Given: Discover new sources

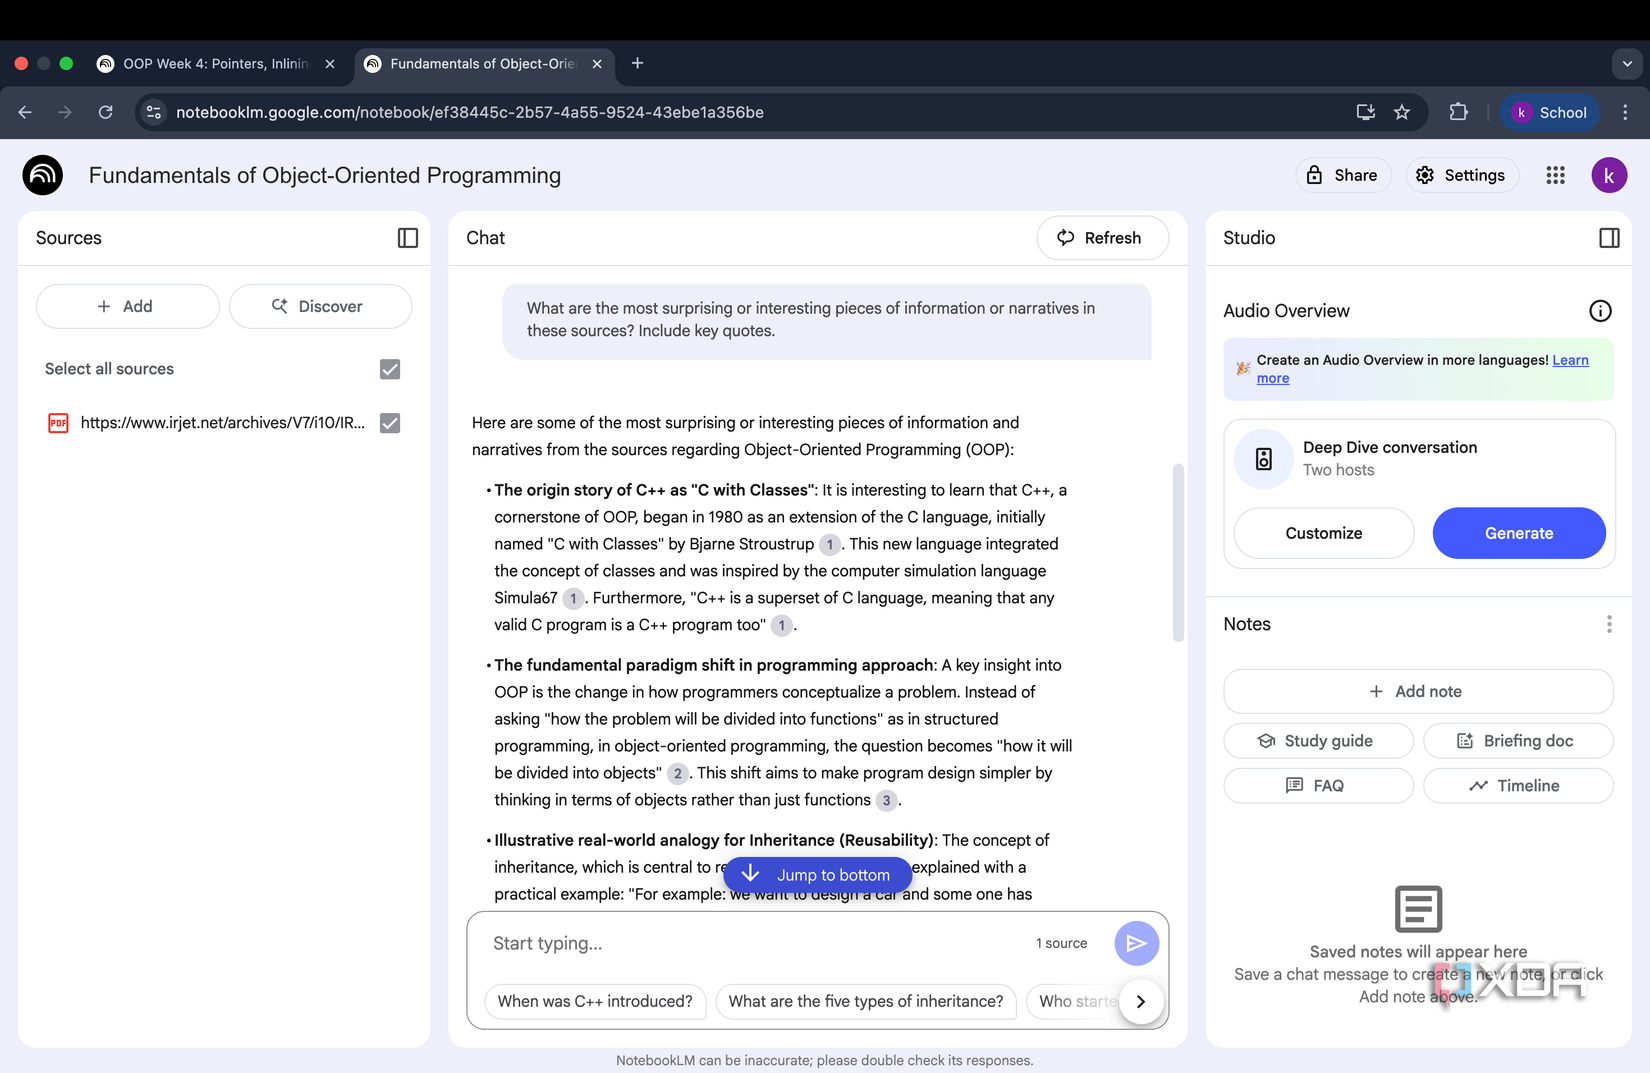Looking at the screenshot, I should [x=320, y=306].
